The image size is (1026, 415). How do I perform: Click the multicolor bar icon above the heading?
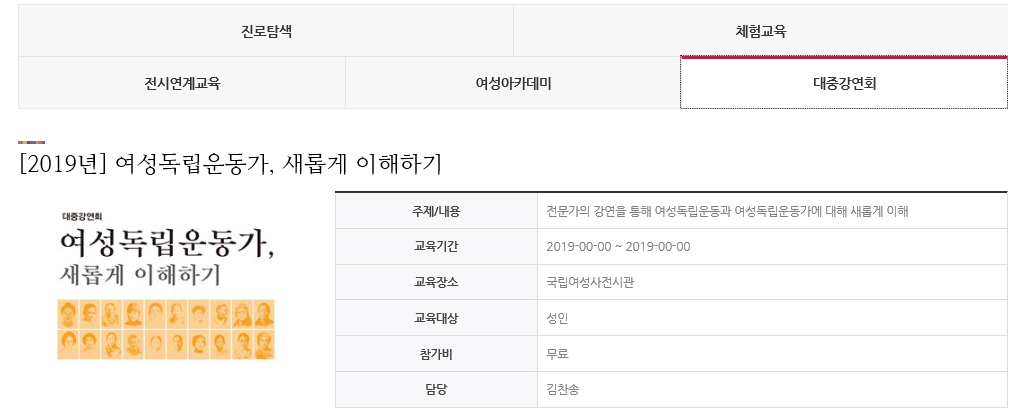(x=32, y=142)
